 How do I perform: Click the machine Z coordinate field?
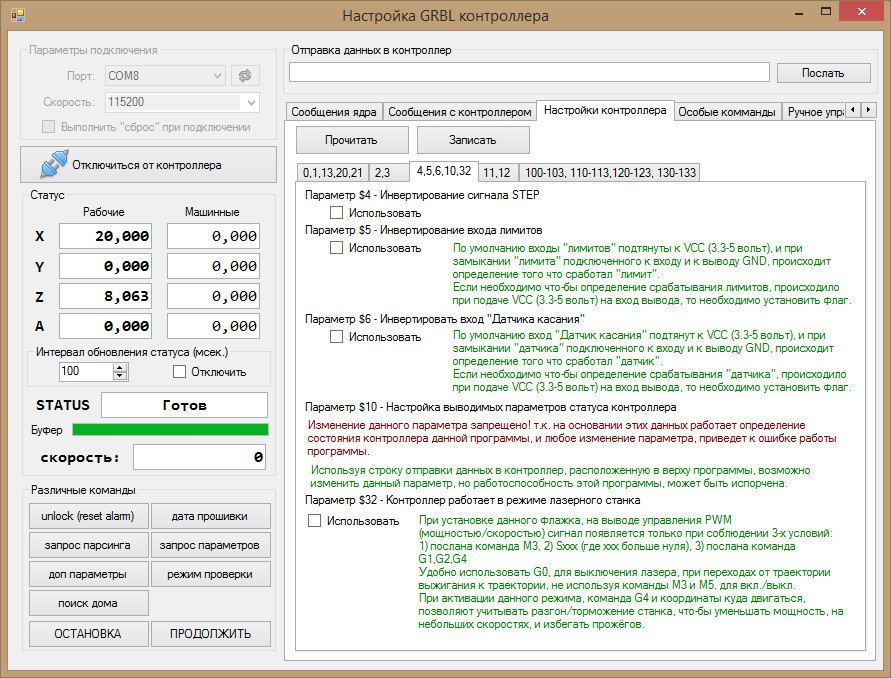point(213,296)
